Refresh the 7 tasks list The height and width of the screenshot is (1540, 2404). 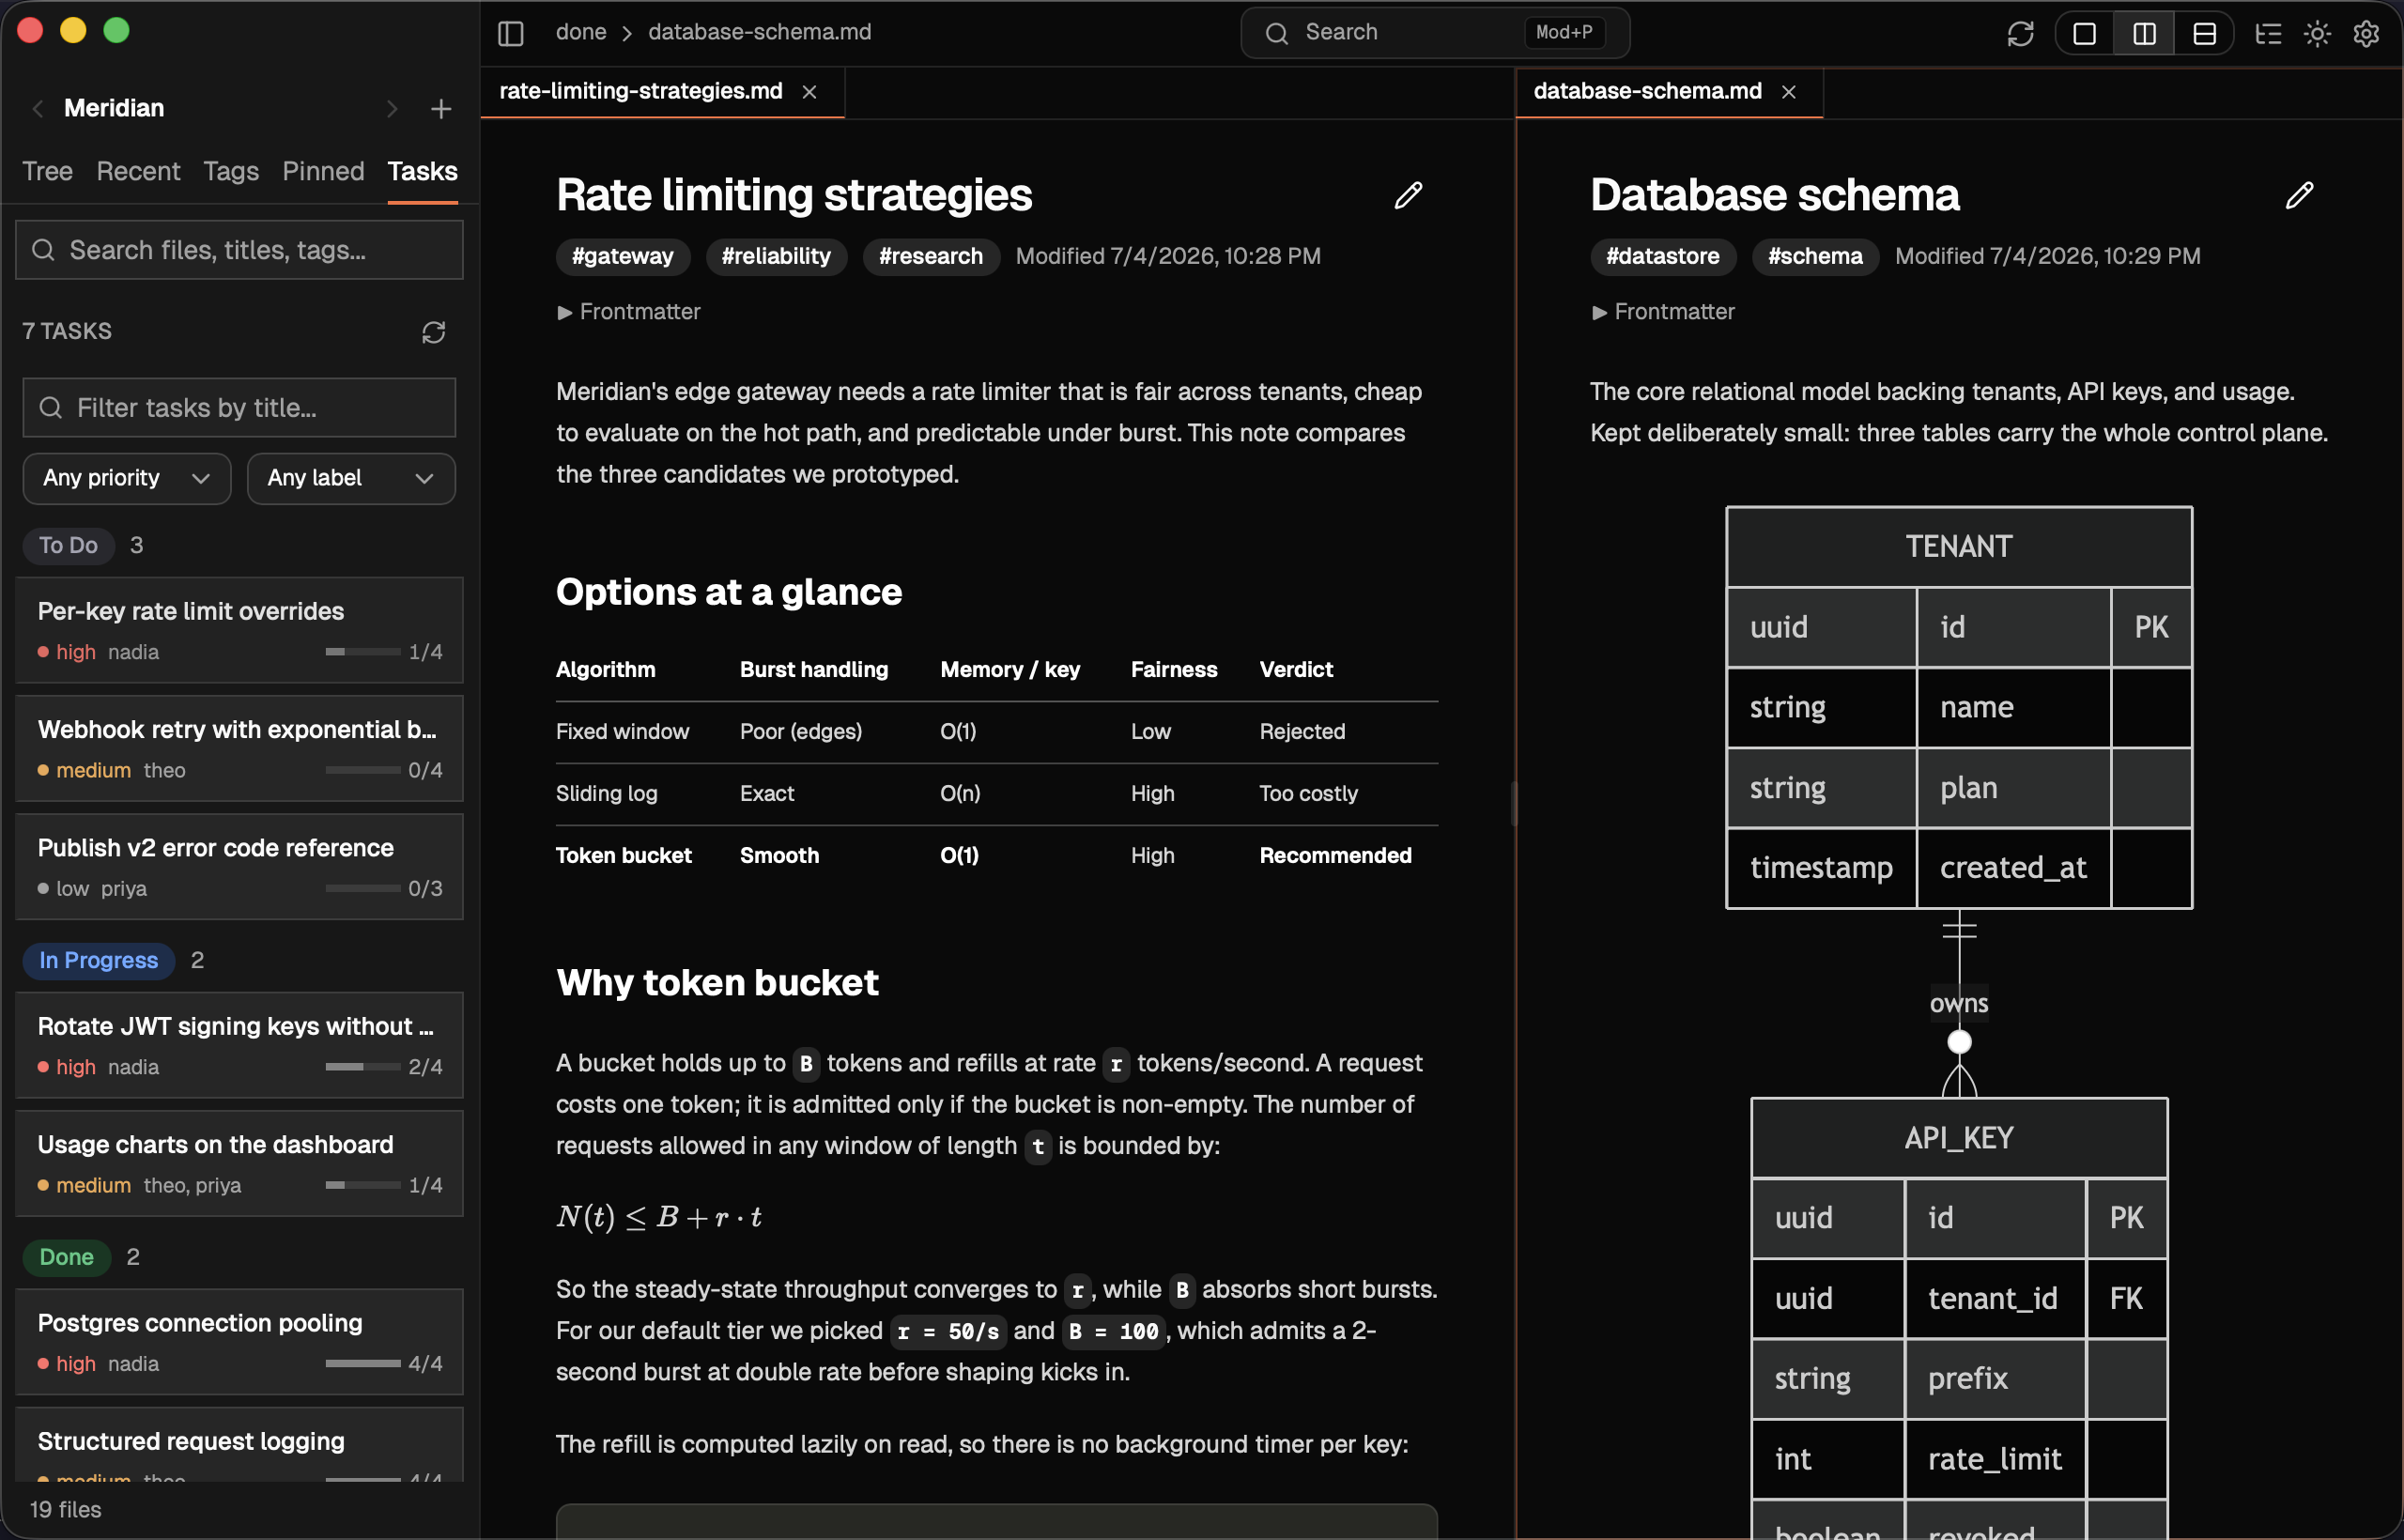433,332
